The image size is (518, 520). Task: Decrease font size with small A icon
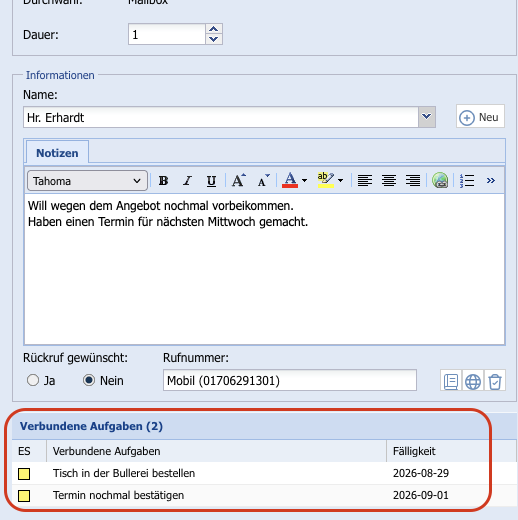pos(263,181)
